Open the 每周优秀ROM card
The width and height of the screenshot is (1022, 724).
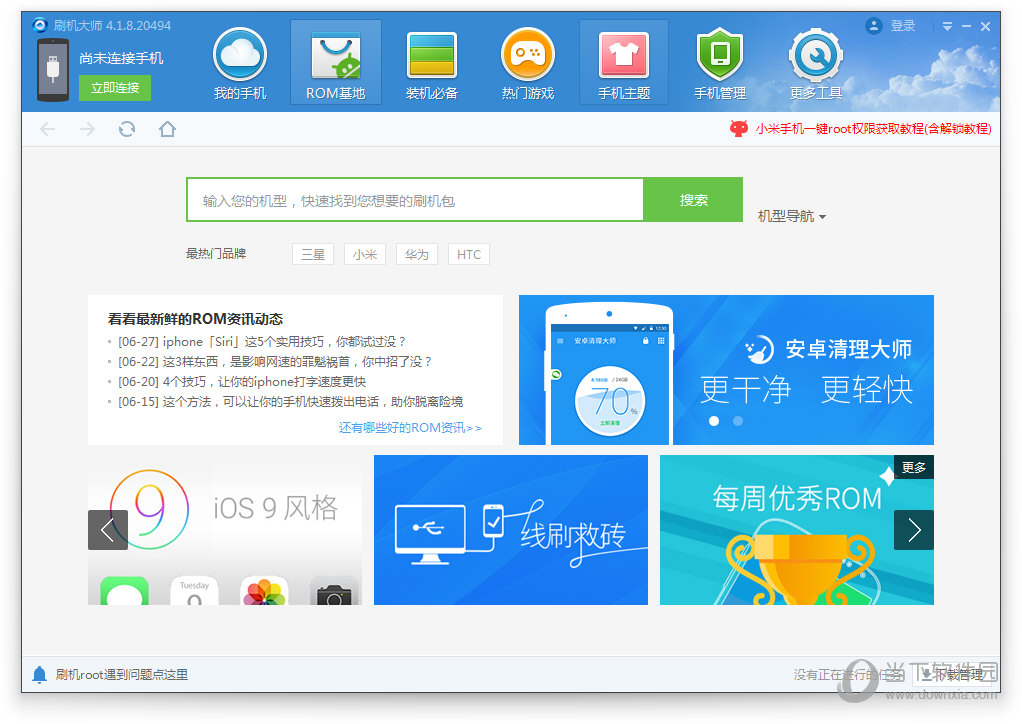pos(796,530)
